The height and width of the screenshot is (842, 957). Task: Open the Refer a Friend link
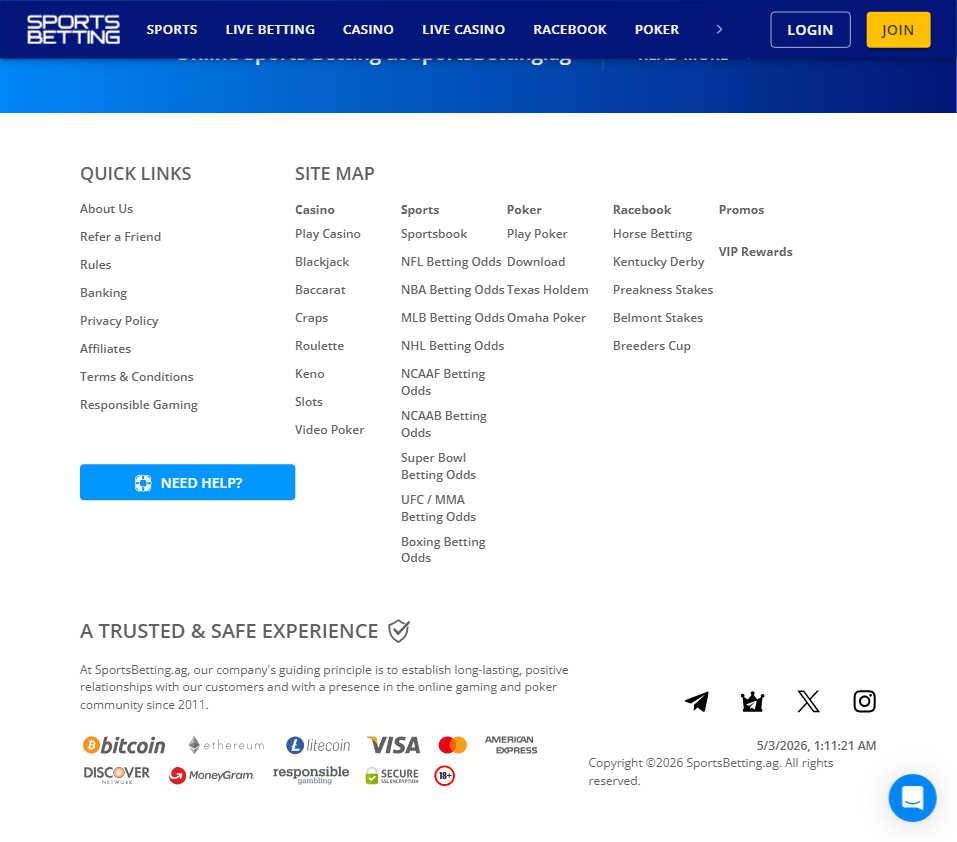point(120,237)
